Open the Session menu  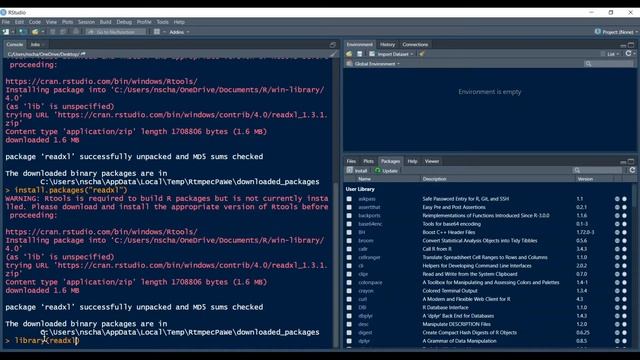86,22
